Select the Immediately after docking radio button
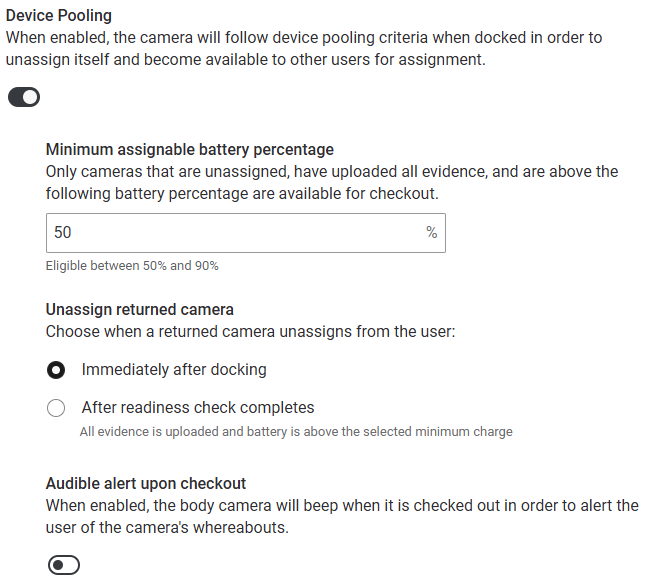Screen dimensions: 656x583 [56, 370]
